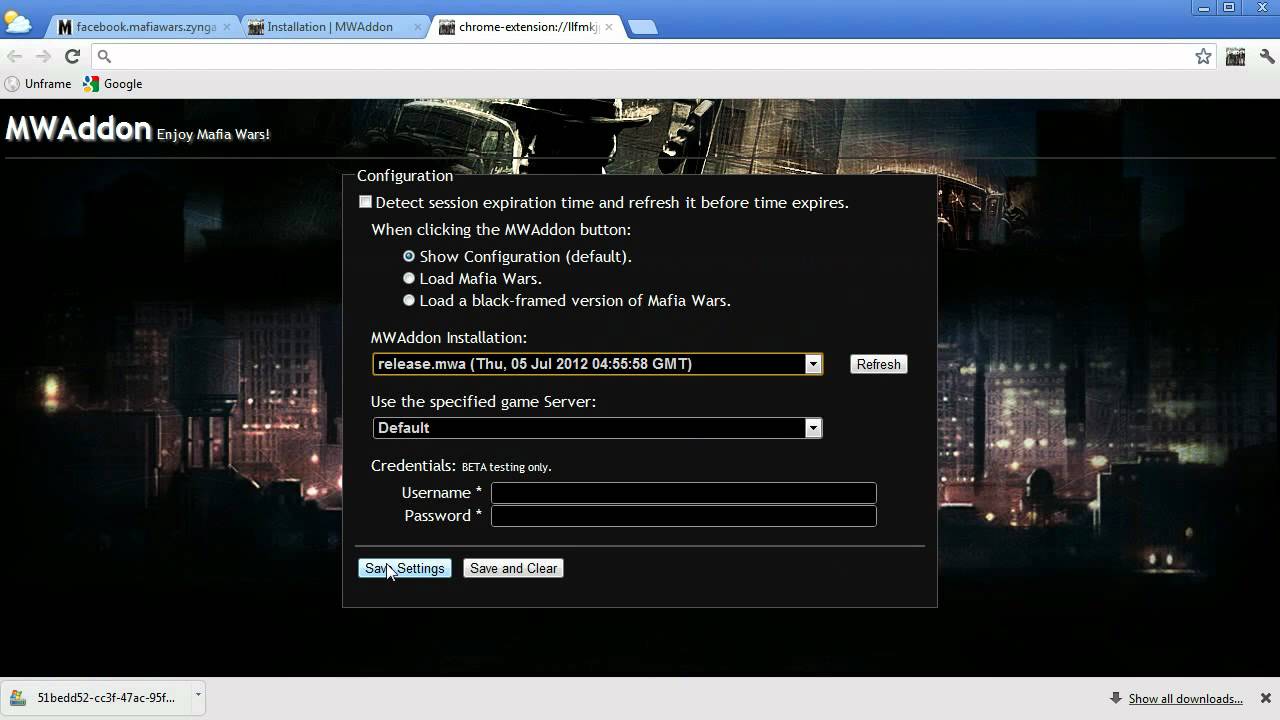Enable detect session expiration time checkbox
1280x720 pixels.
(366, 202)
